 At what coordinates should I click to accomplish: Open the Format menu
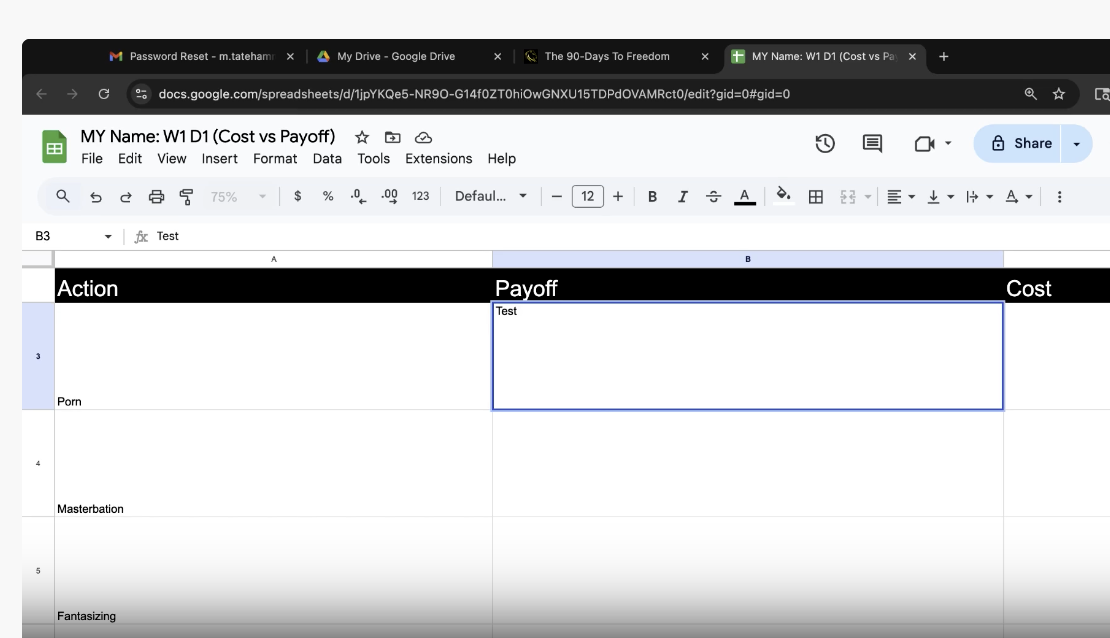tap(275, 159)
